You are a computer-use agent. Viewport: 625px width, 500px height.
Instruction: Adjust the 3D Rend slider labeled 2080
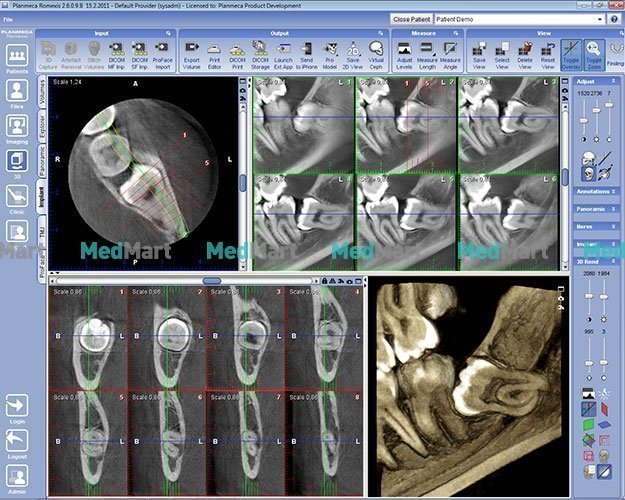pyautogui.click(x=589, y=296)
